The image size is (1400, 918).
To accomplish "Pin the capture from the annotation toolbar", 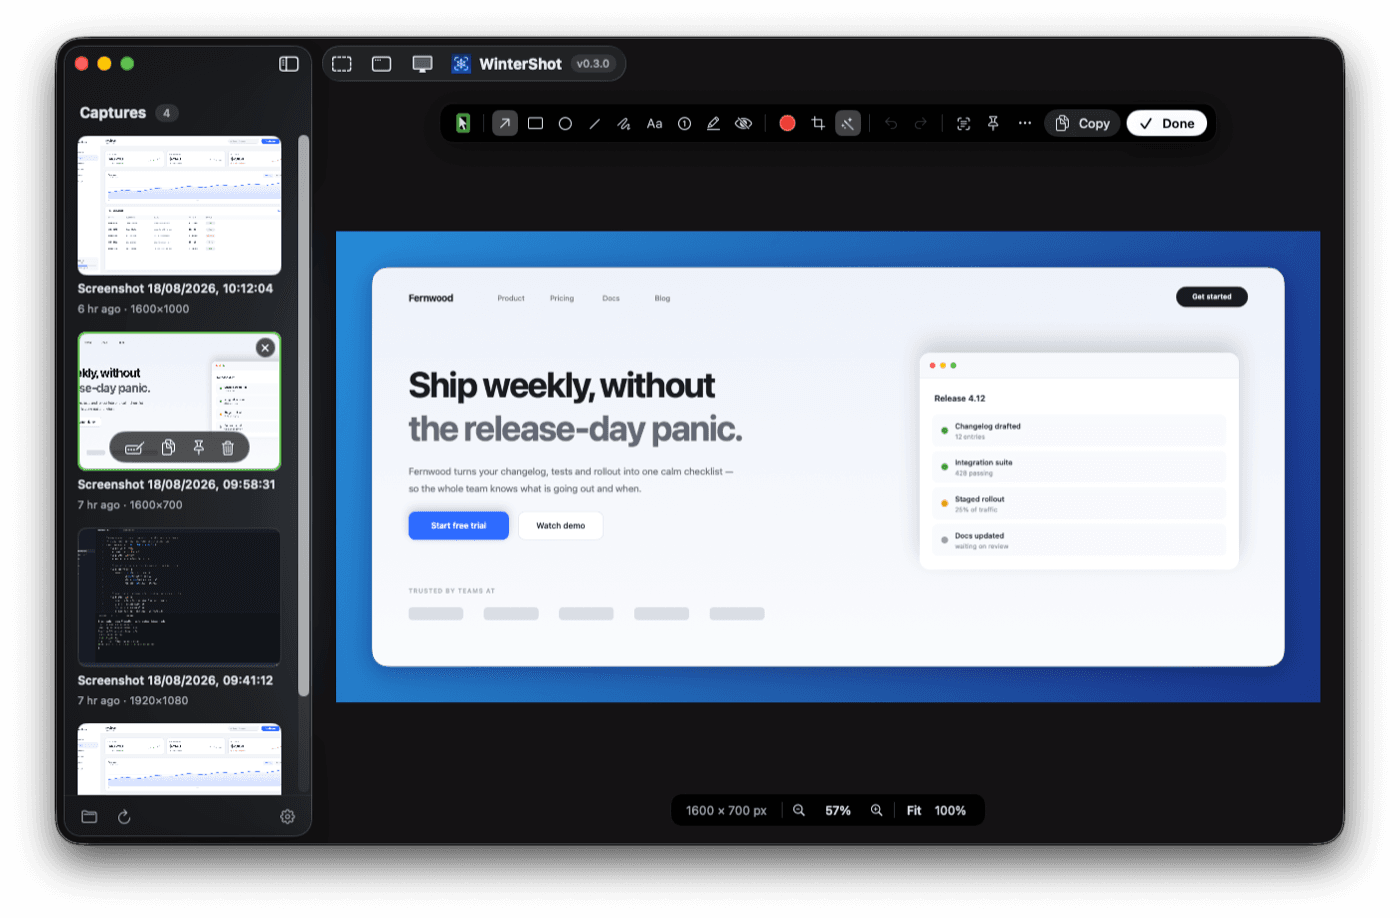I will [993, 123].
